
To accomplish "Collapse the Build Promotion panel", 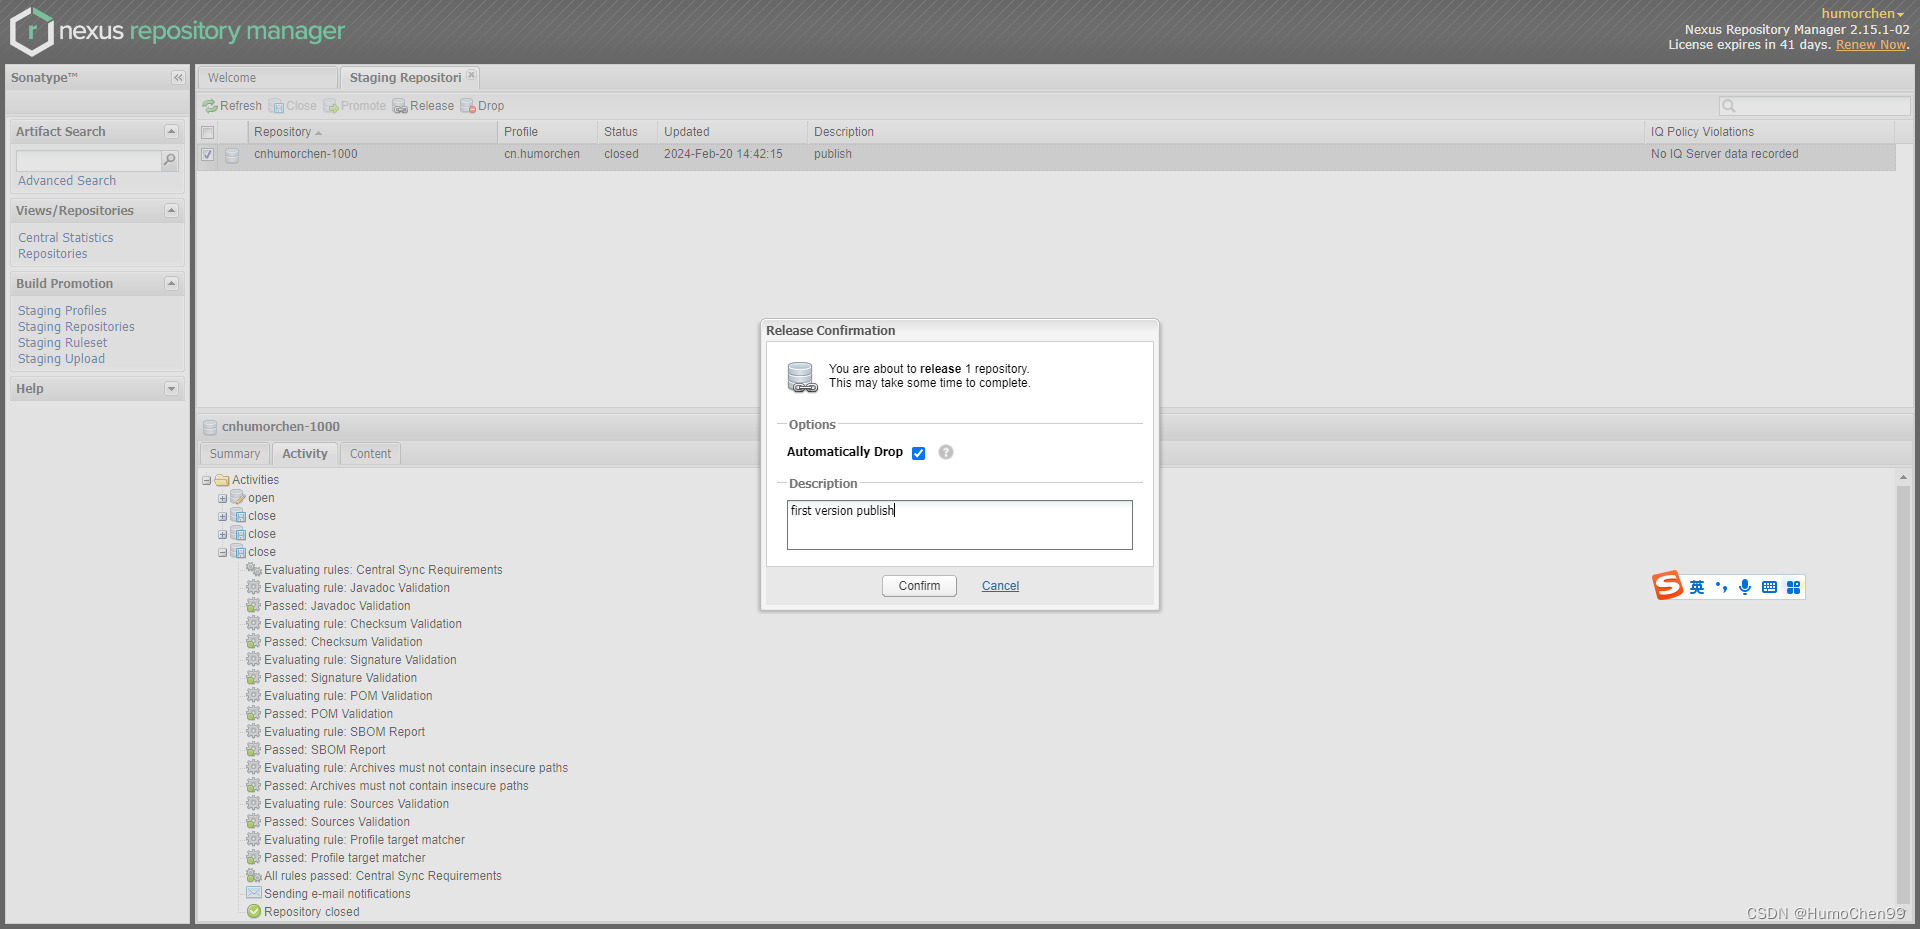I will 171,284.
